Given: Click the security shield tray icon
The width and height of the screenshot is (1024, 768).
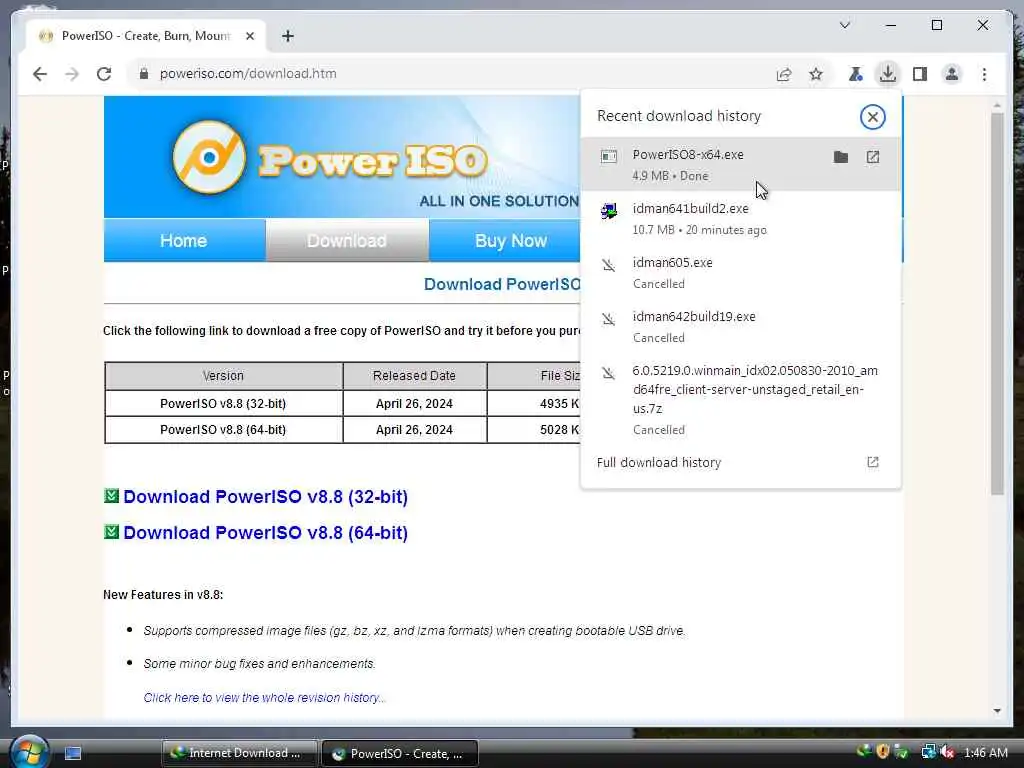Looking at the screenshot, I should coord(883,752).
